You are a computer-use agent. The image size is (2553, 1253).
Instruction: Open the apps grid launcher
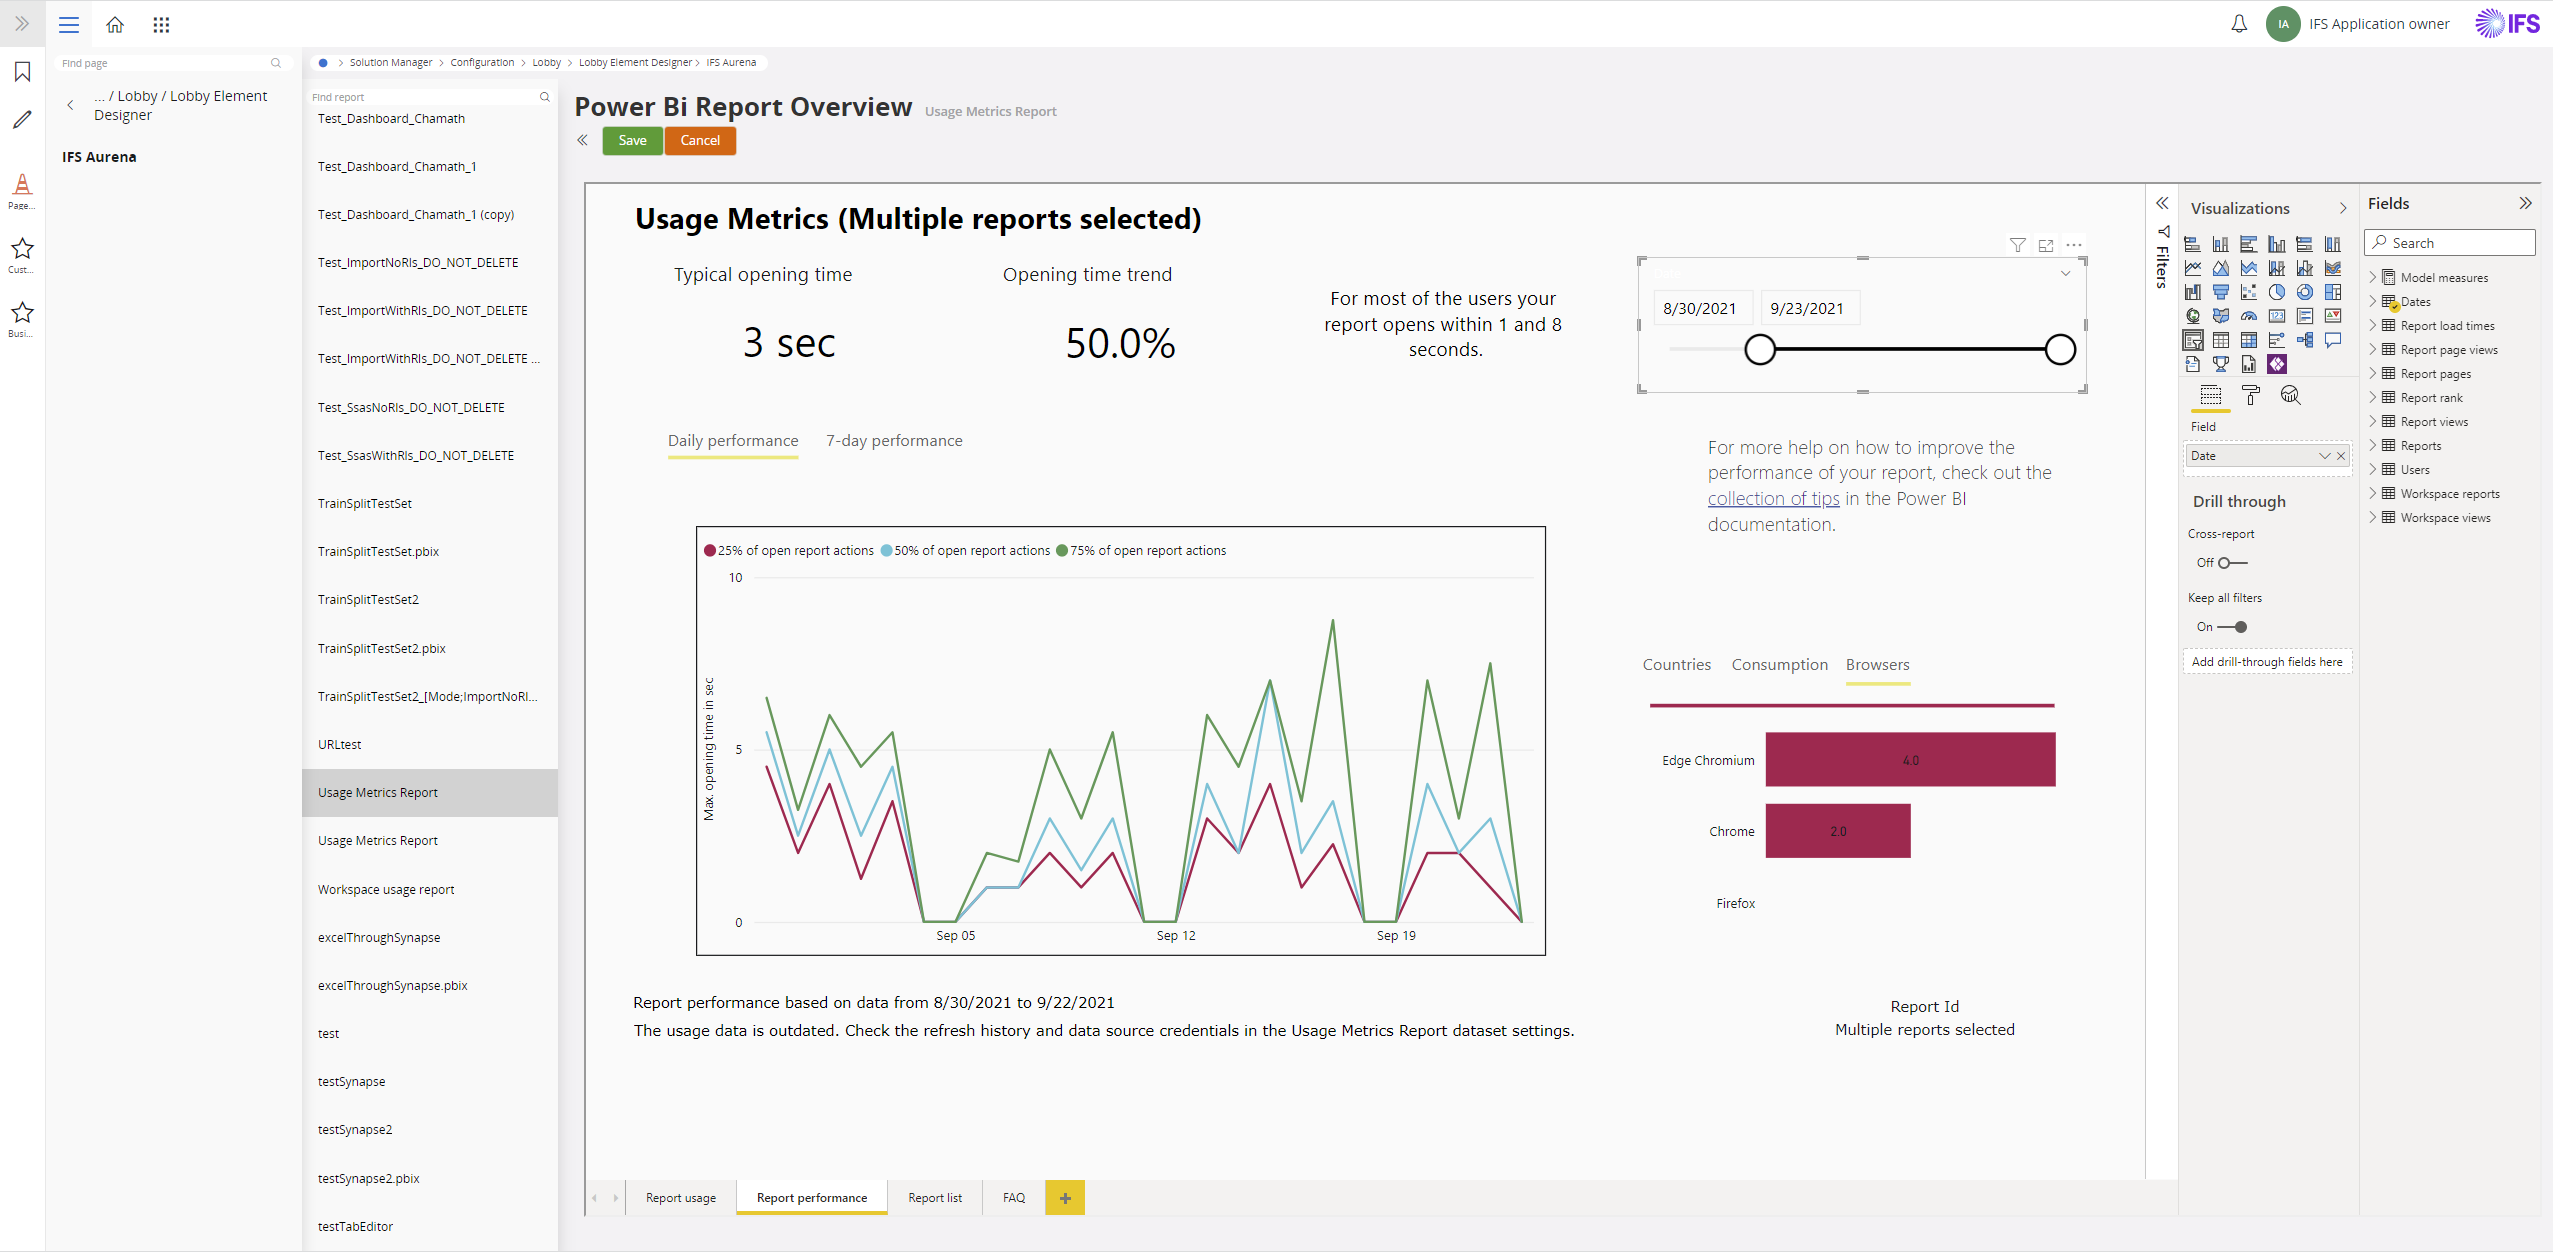pyautogui.click(x=161, y=24)
